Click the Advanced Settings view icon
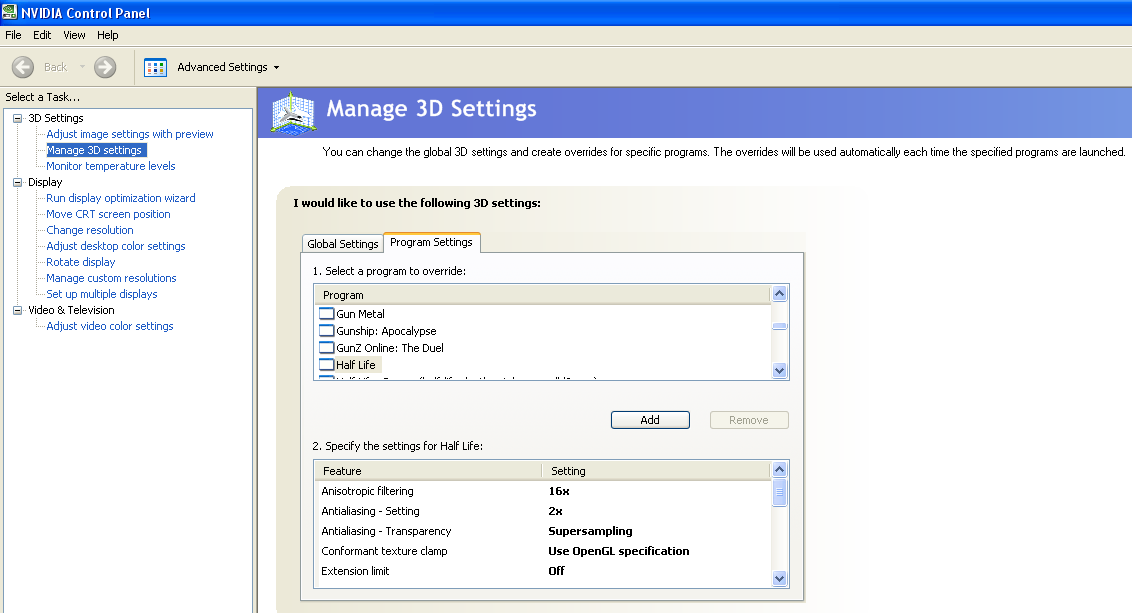Image resolution: width=1132 pixels, height=613 pixels. 155,67
